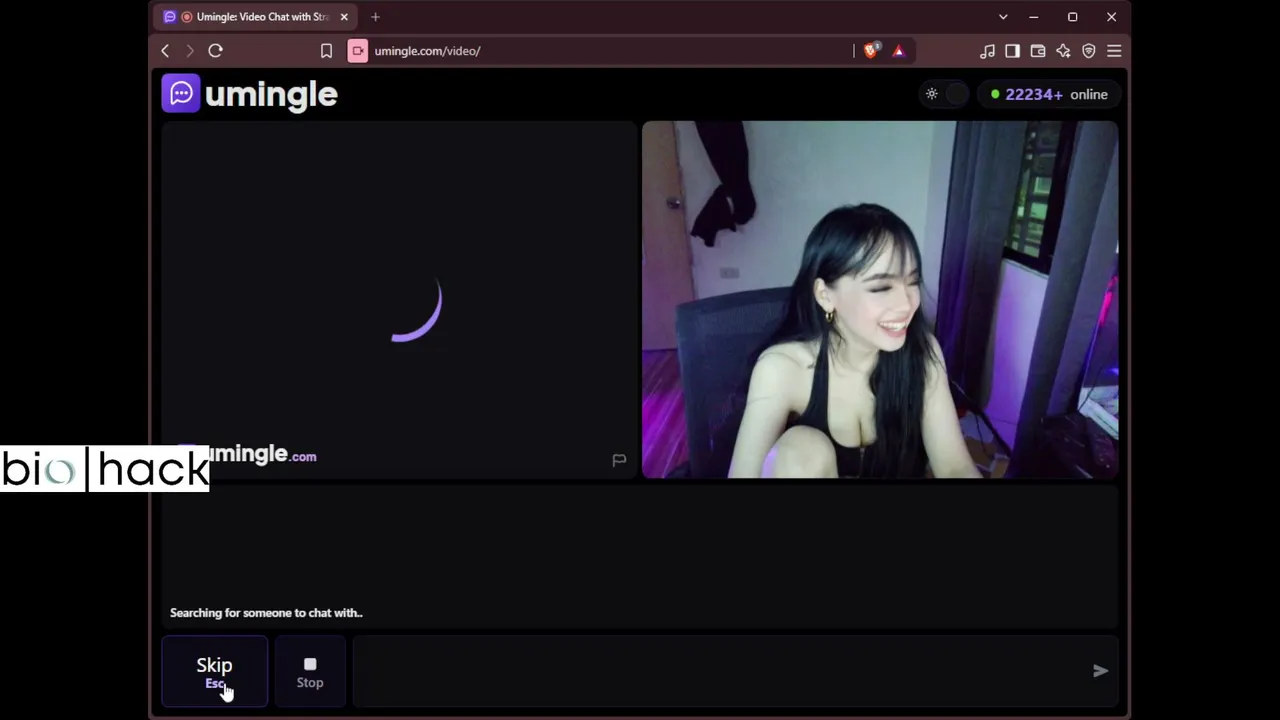Image resolution: width=1280 pixels, height=720 pixels.
Task: Toggle the light/dark theme switch
Action: coord(945,94)
